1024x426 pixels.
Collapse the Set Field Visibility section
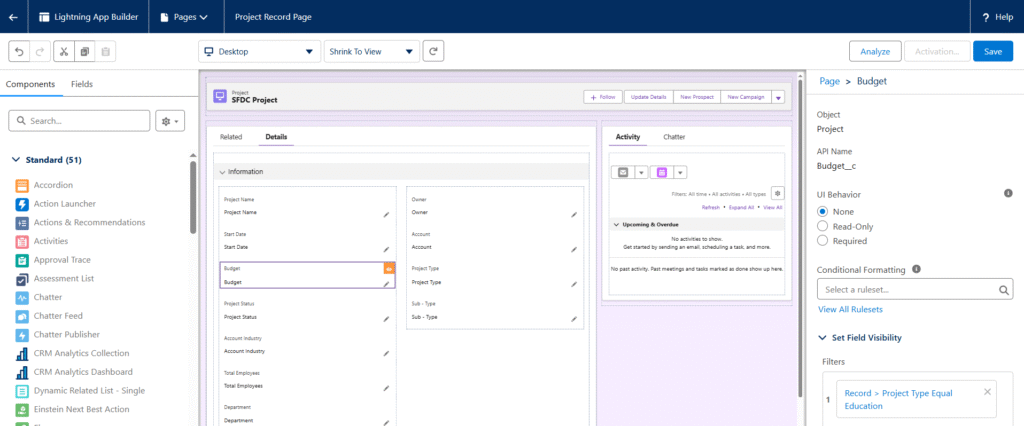tap(823, 338)
